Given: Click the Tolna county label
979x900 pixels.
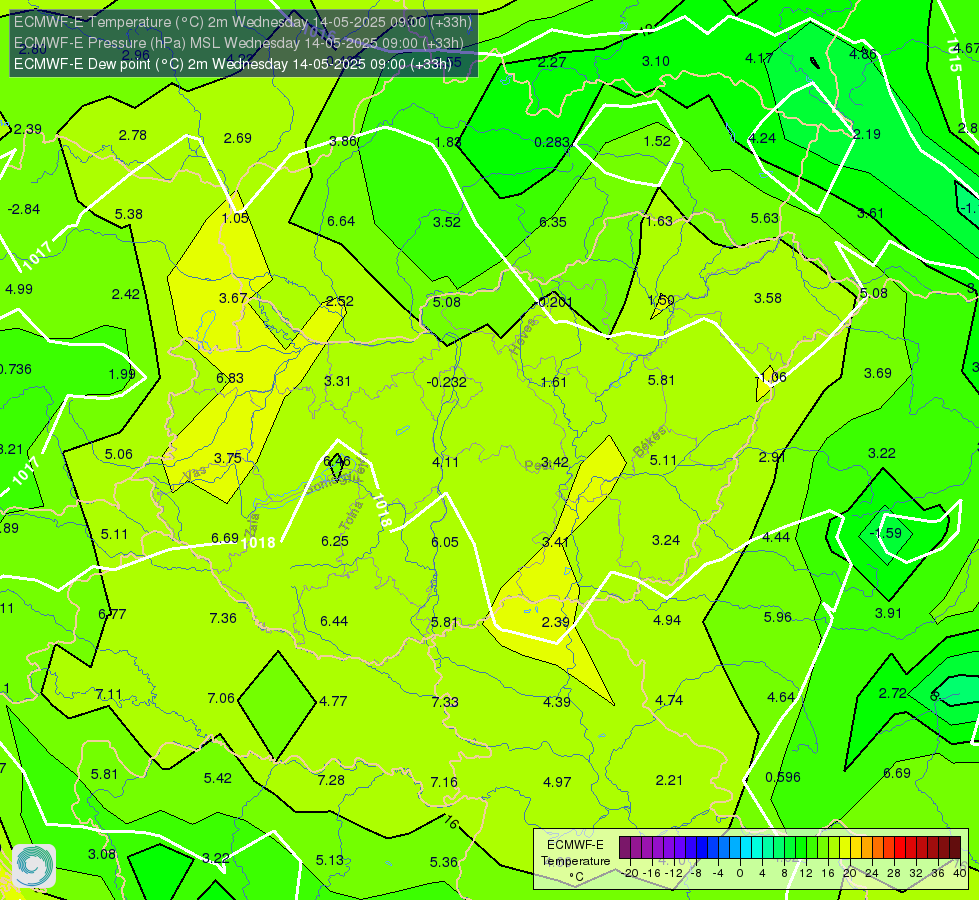Looking at the screenshot, I should [x=351, y=515].
